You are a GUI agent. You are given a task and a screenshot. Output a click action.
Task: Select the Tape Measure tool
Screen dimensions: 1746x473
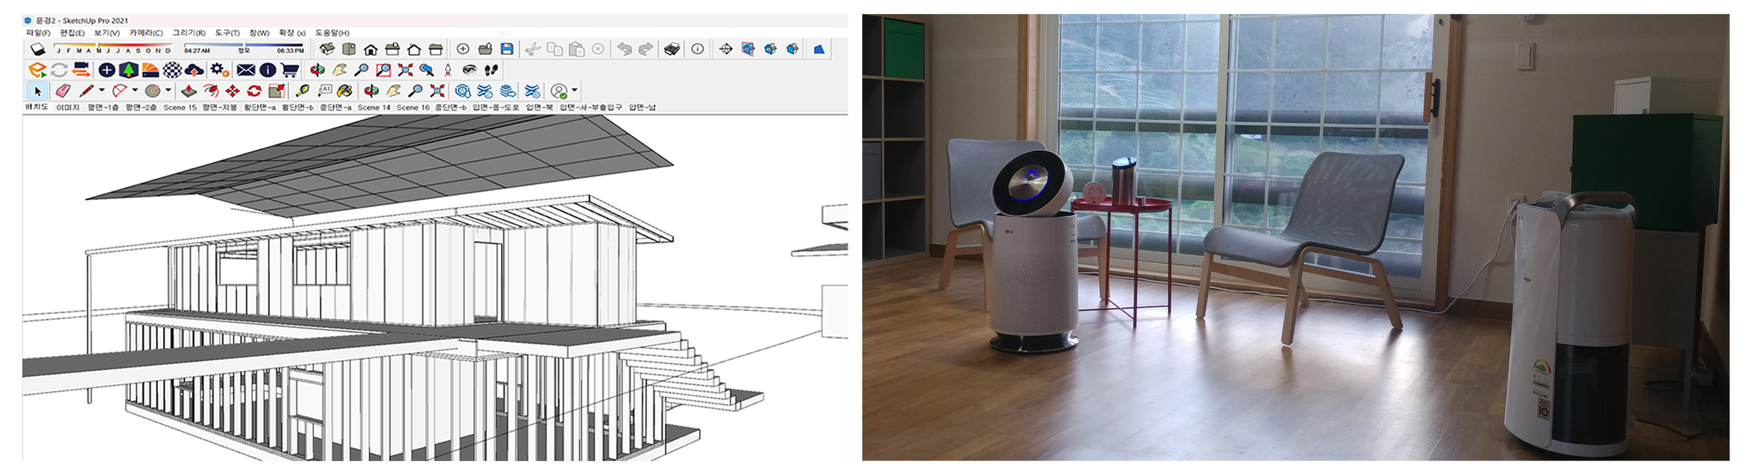[x=302, y=91]
